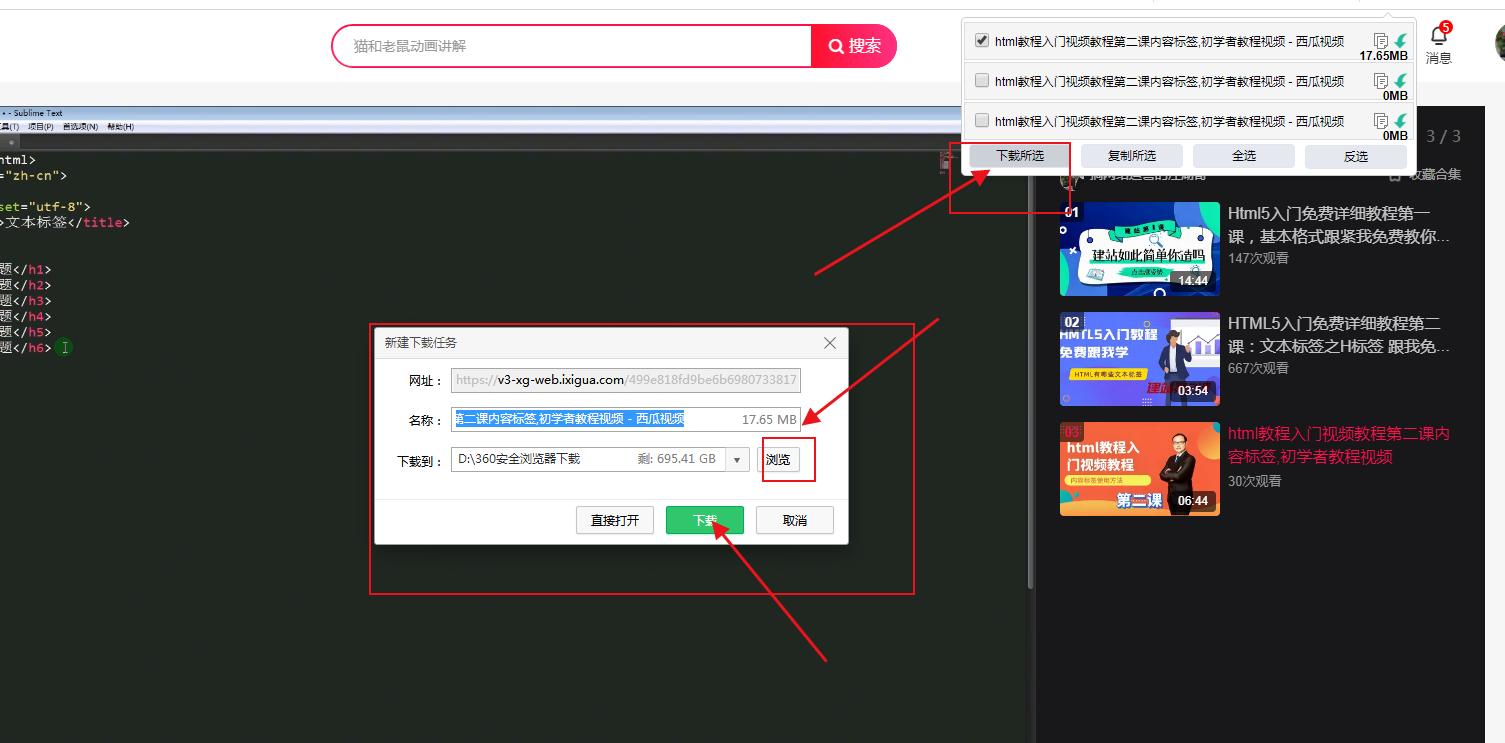Click the bold 17.65MB size in the list
The width and height of the screenshot is (1505, 743).
1383,56
